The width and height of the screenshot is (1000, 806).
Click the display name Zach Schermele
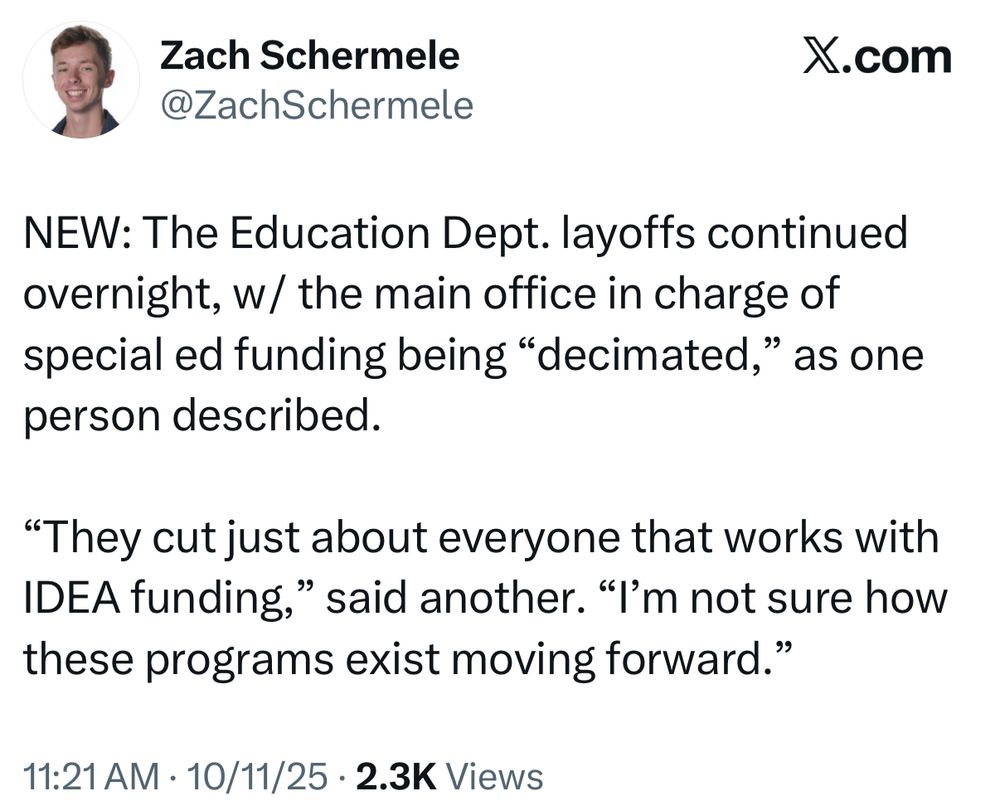(x=309, y=55)
